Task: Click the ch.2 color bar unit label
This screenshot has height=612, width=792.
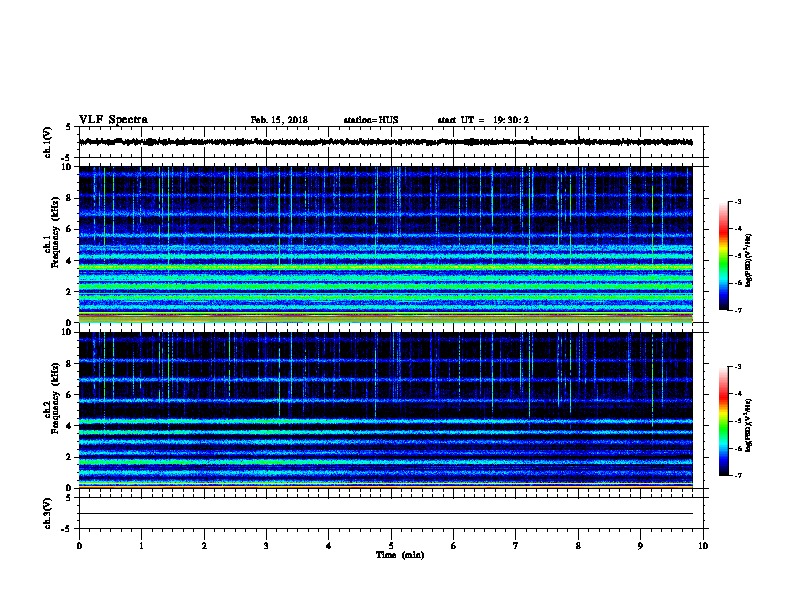Action: [x=748, y=426]
